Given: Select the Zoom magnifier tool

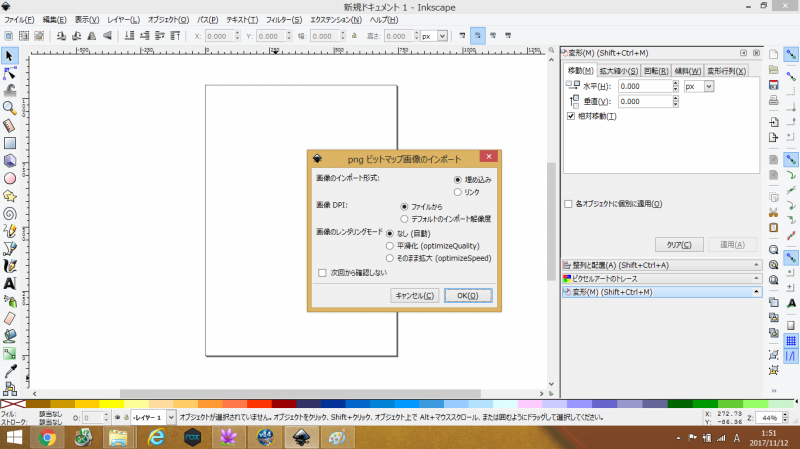Looking at the screenshot, I should [9, 108].
